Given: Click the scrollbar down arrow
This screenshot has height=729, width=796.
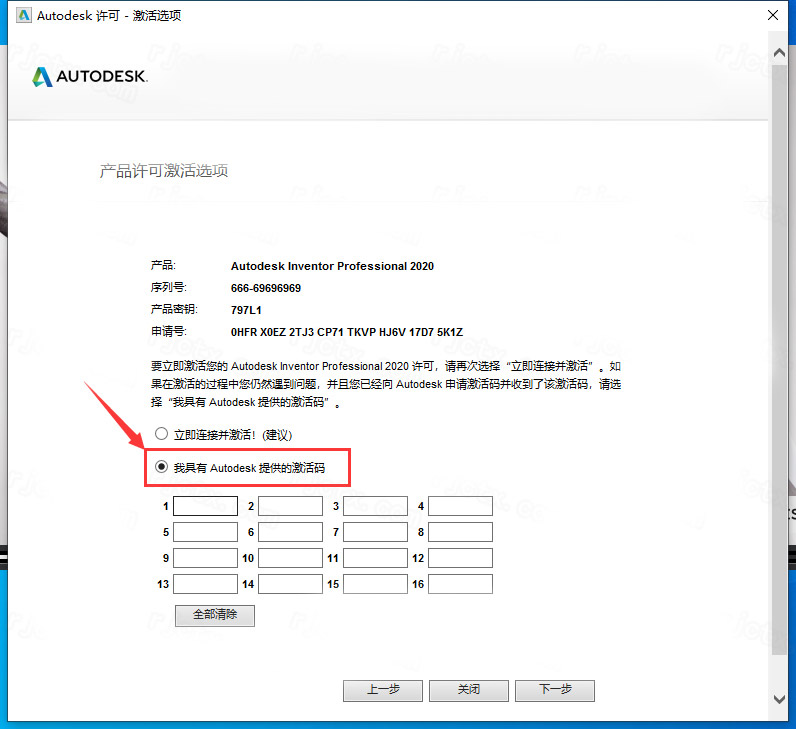Looking at the screenshot, I should (779, 699).
